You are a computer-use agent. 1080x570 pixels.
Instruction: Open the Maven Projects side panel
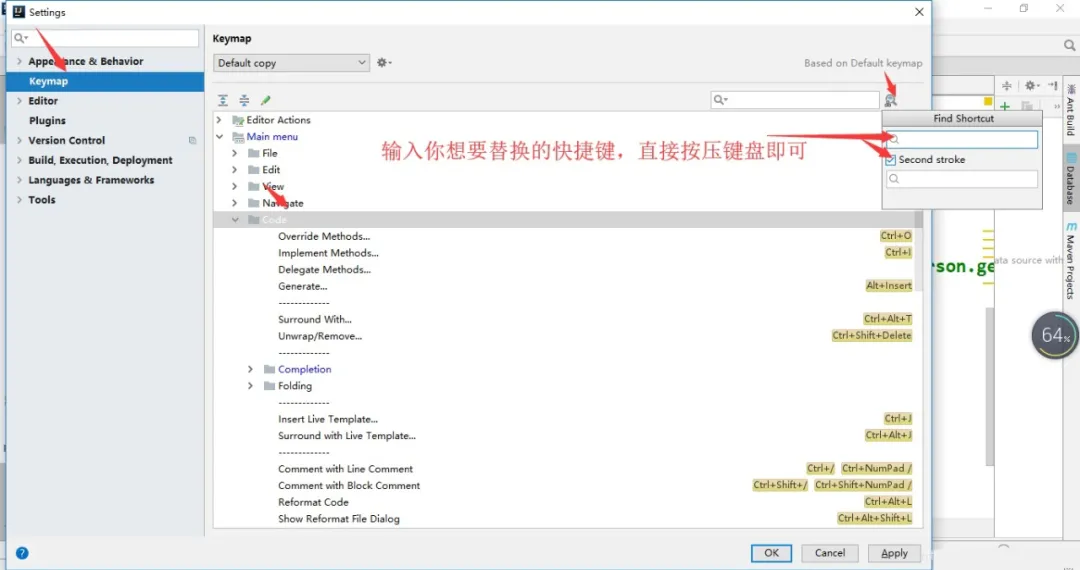coord(1070,262)
